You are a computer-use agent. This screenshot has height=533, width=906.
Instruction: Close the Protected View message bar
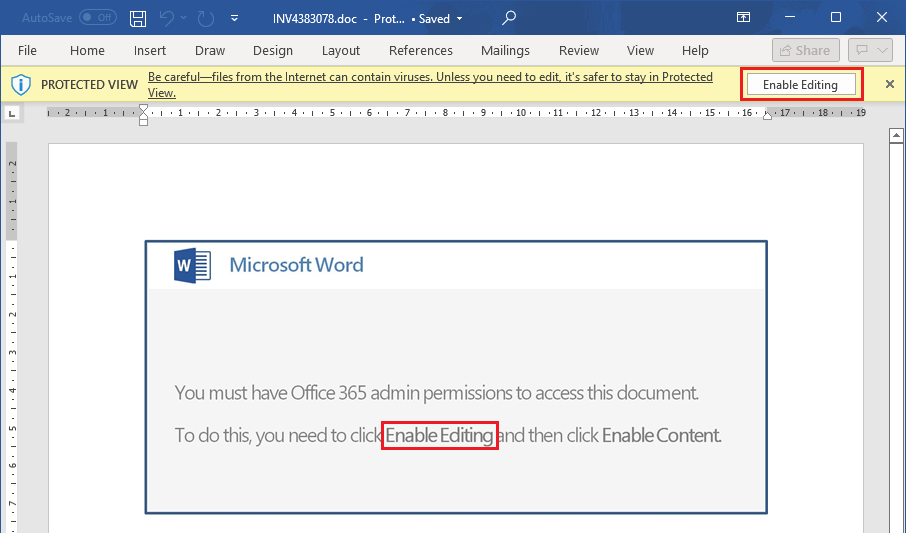point(890,84)
